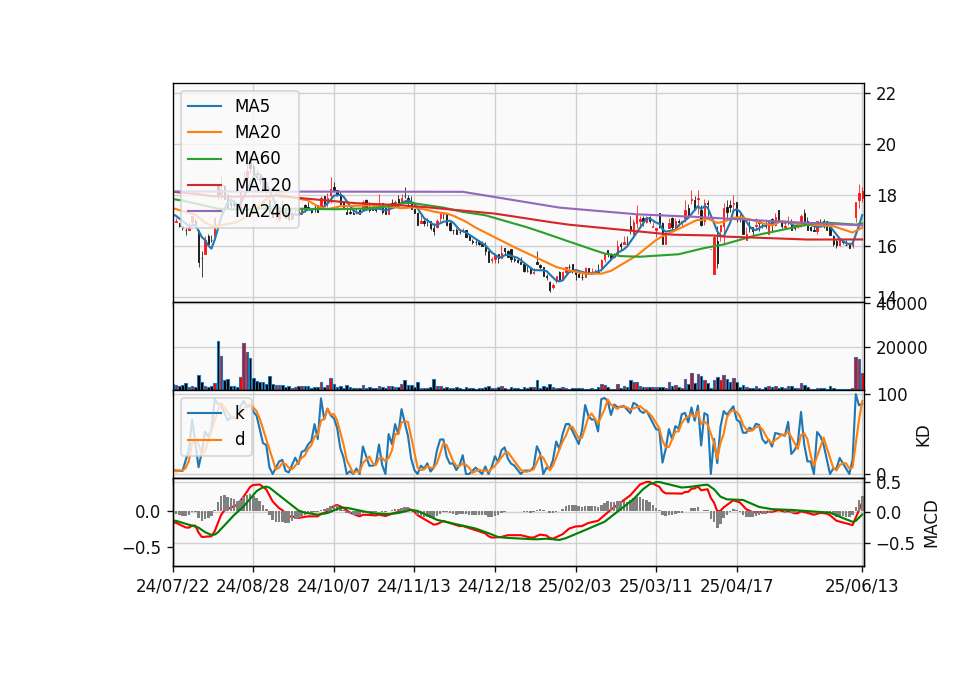
Task: Click the price axis label 18
Action: pyautogui.click(x=886, y=196)
